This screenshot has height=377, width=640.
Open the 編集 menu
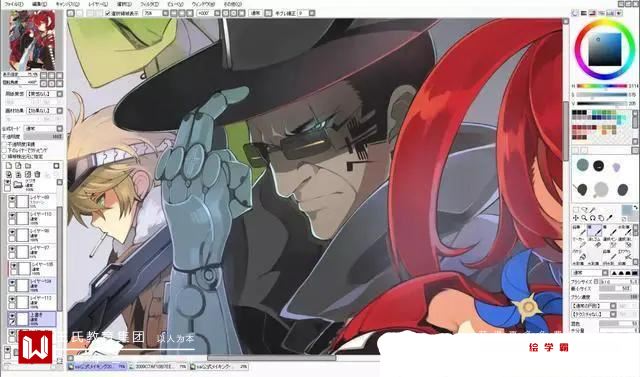40,4
